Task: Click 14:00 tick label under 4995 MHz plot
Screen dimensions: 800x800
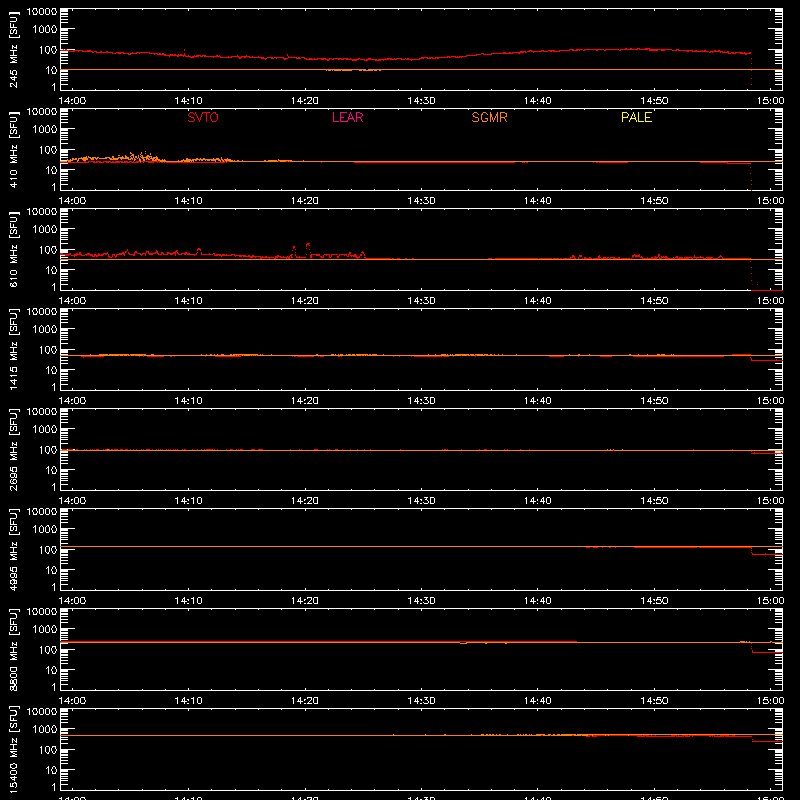Action: coord(72,601)
